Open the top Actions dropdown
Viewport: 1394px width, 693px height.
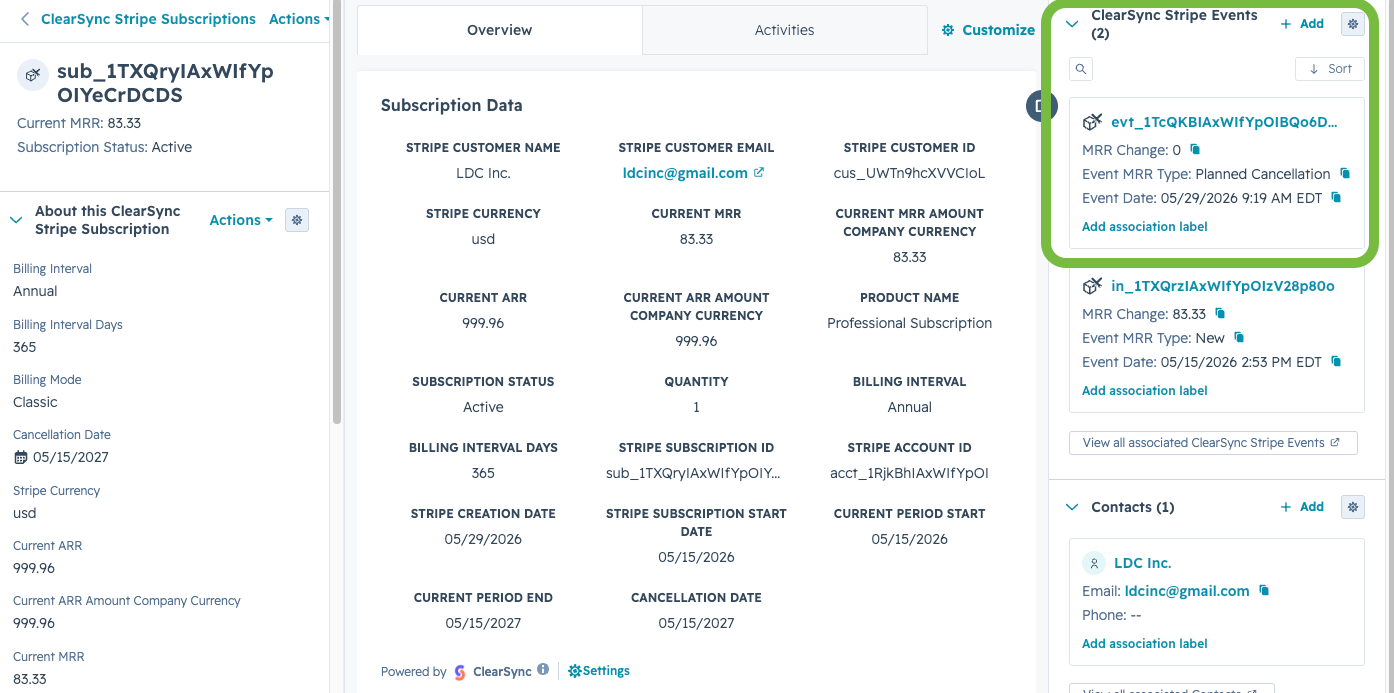(x=299, y=19)
